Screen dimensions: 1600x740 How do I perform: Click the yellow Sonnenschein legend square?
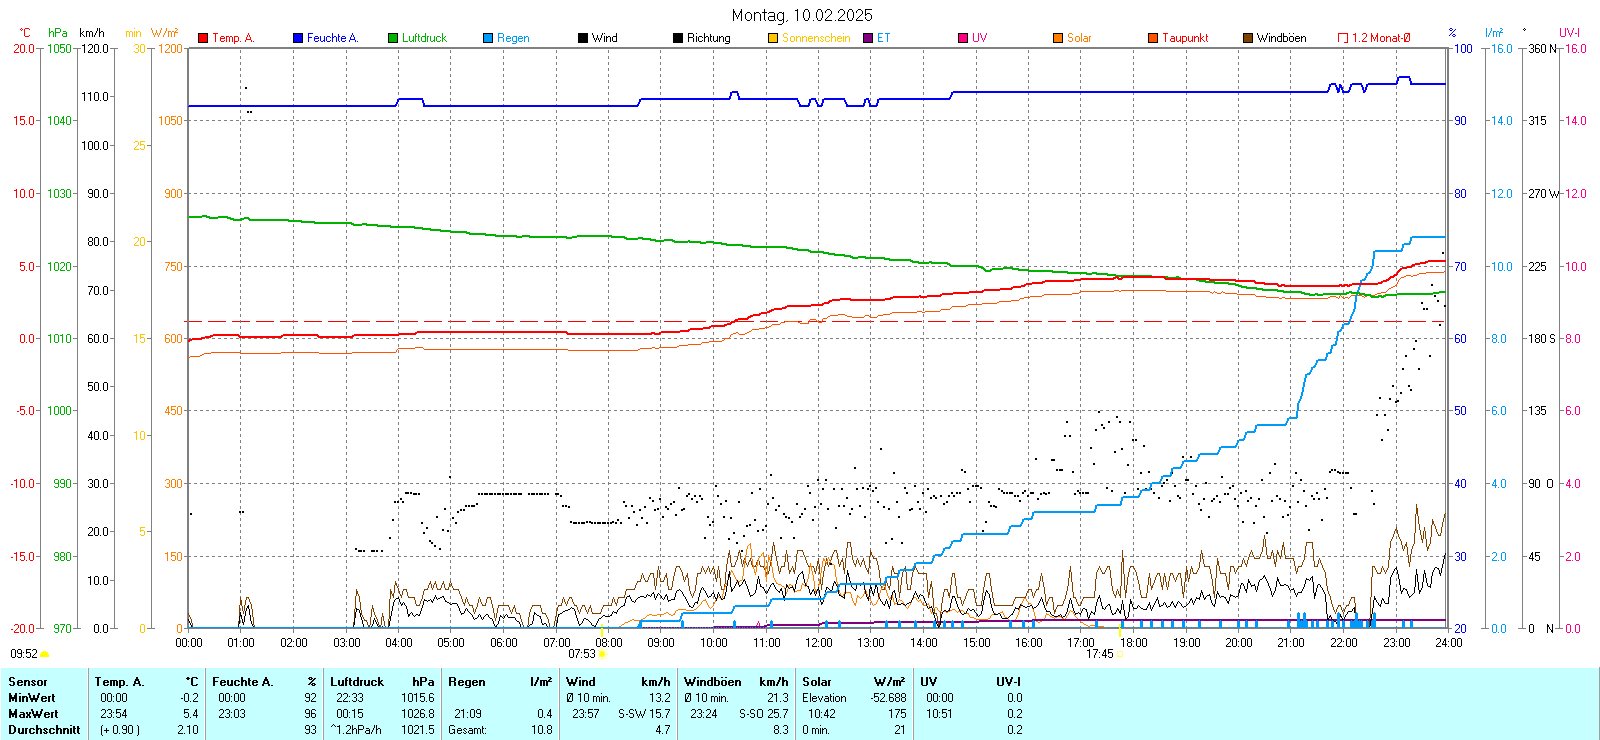pyautogui.click(x=773, y=38)
